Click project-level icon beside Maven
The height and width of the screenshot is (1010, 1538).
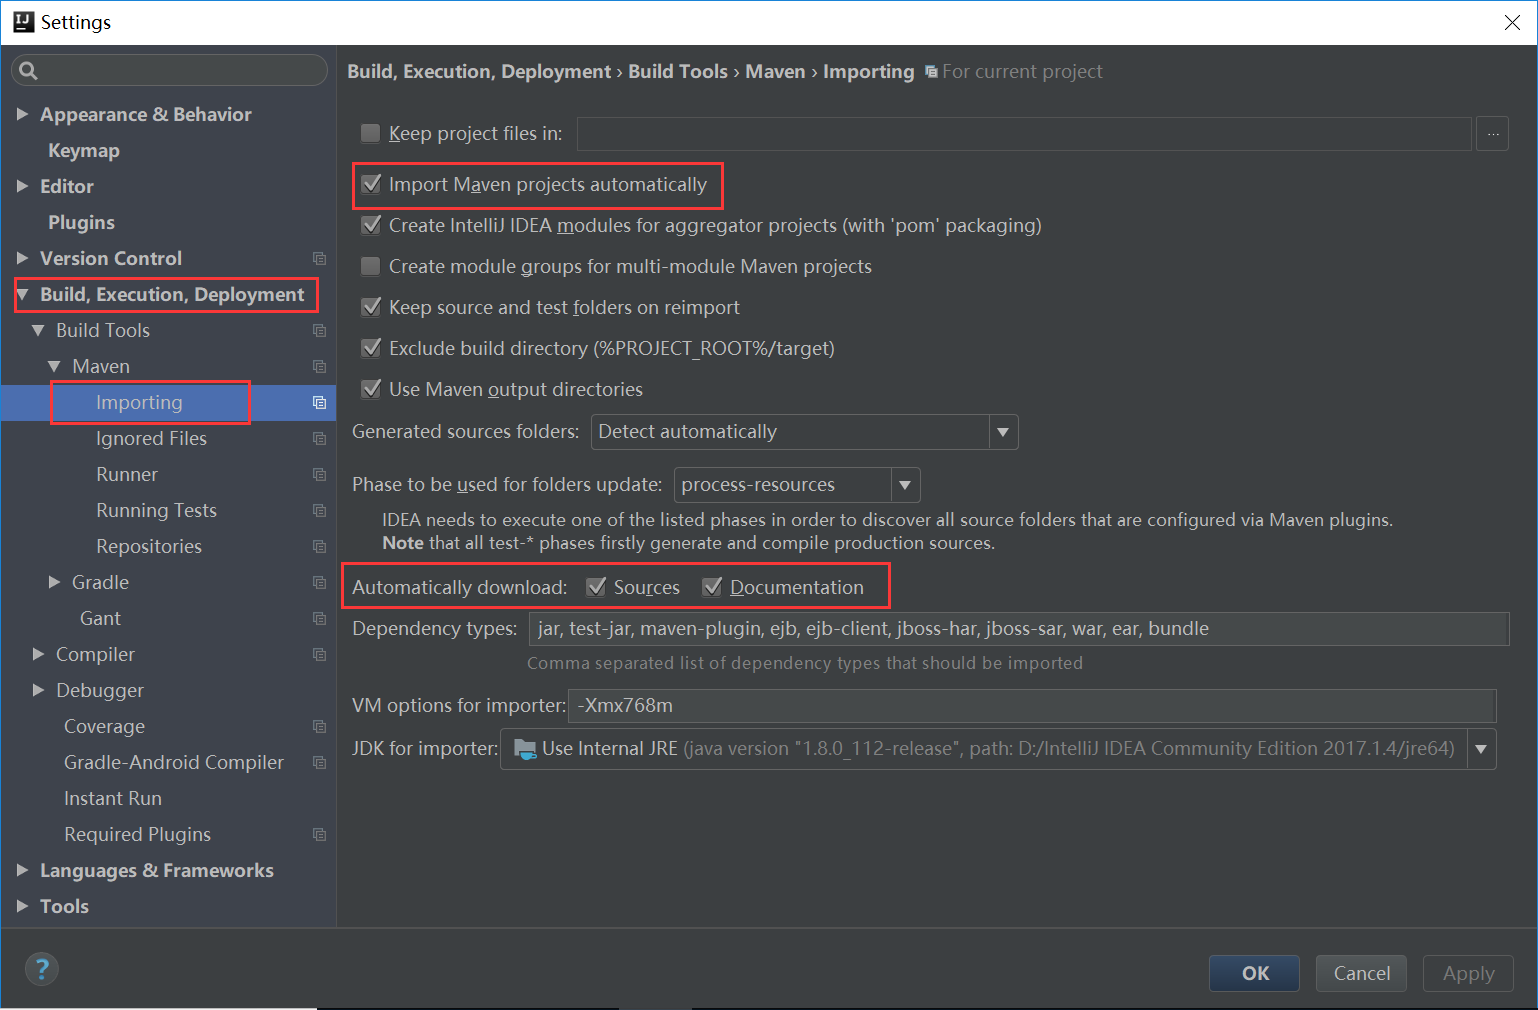pos(319,366)
